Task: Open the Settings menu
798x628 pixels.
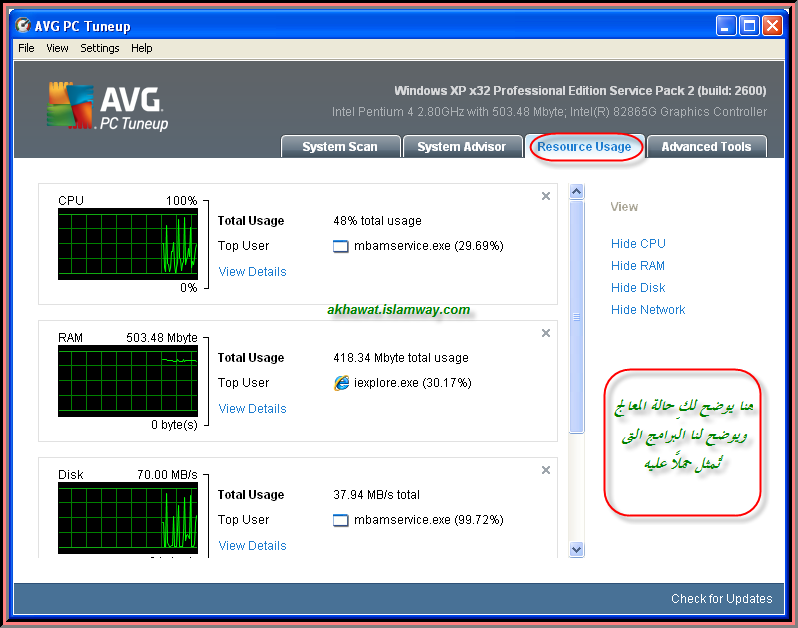Action: 100,48
